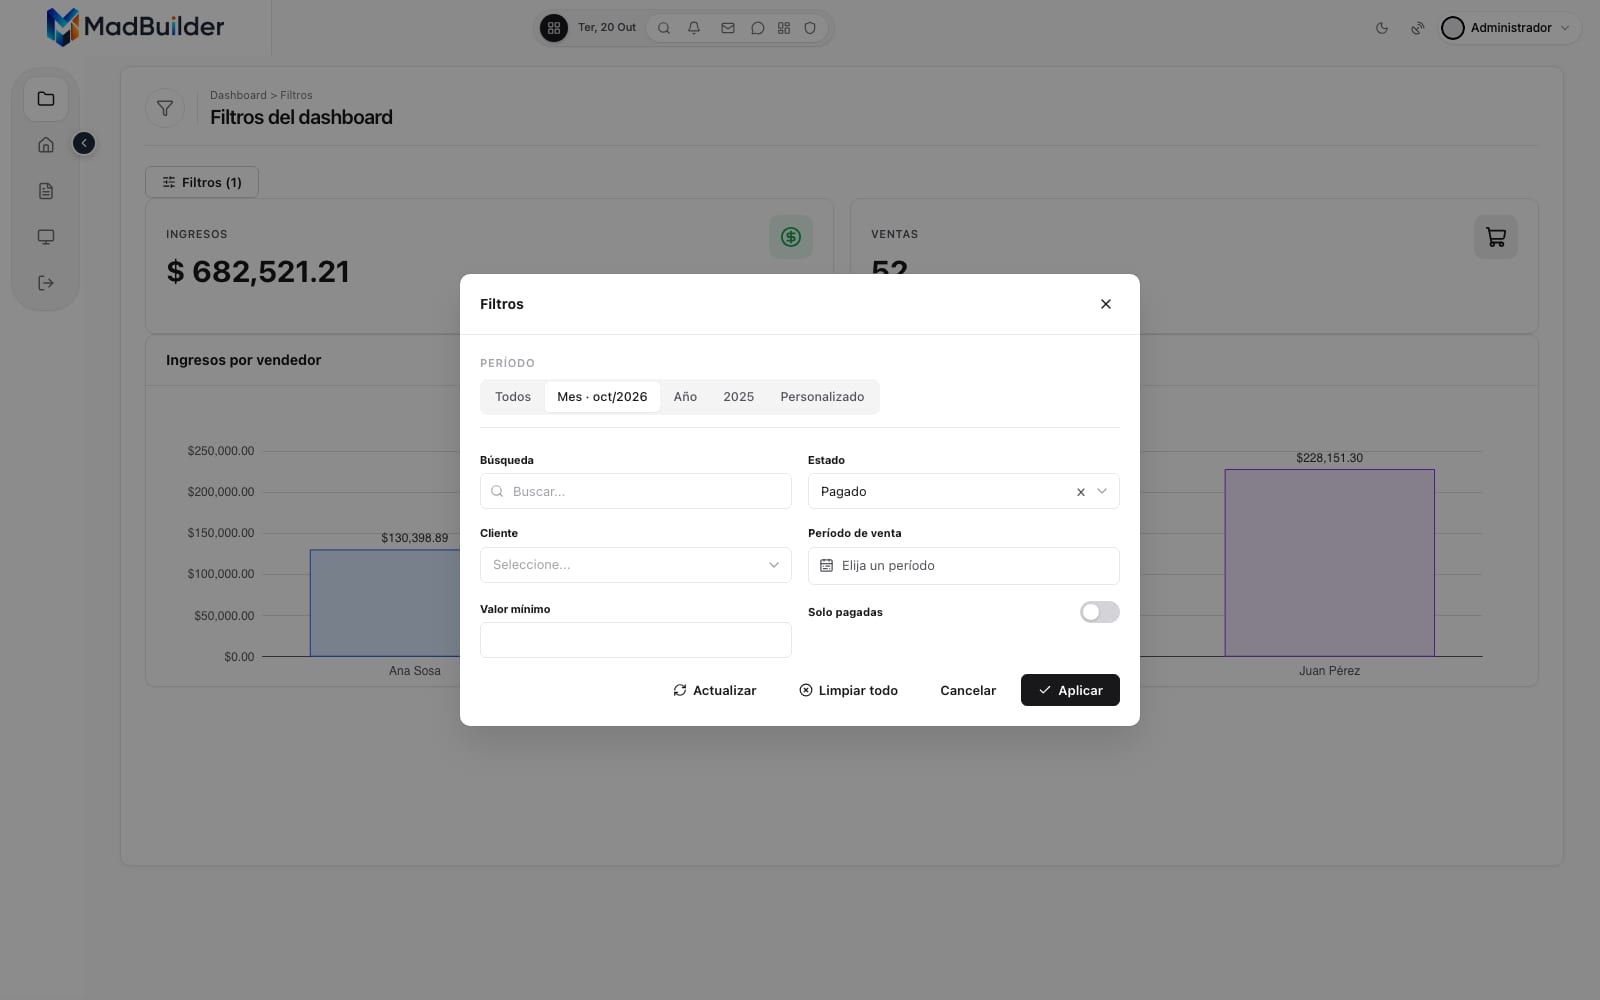Select the Mes · oct/2026 tab
1600x1000 pixels.
pos(602,397)
